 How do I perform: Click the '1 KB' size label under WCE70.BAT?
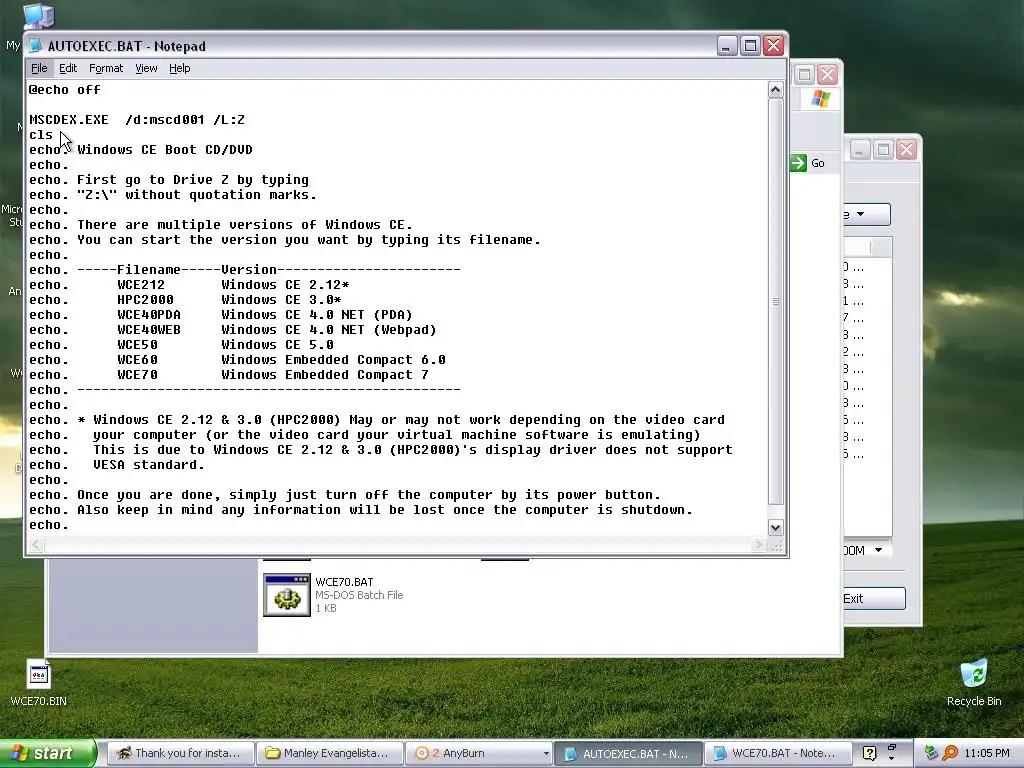pos(326,608)
